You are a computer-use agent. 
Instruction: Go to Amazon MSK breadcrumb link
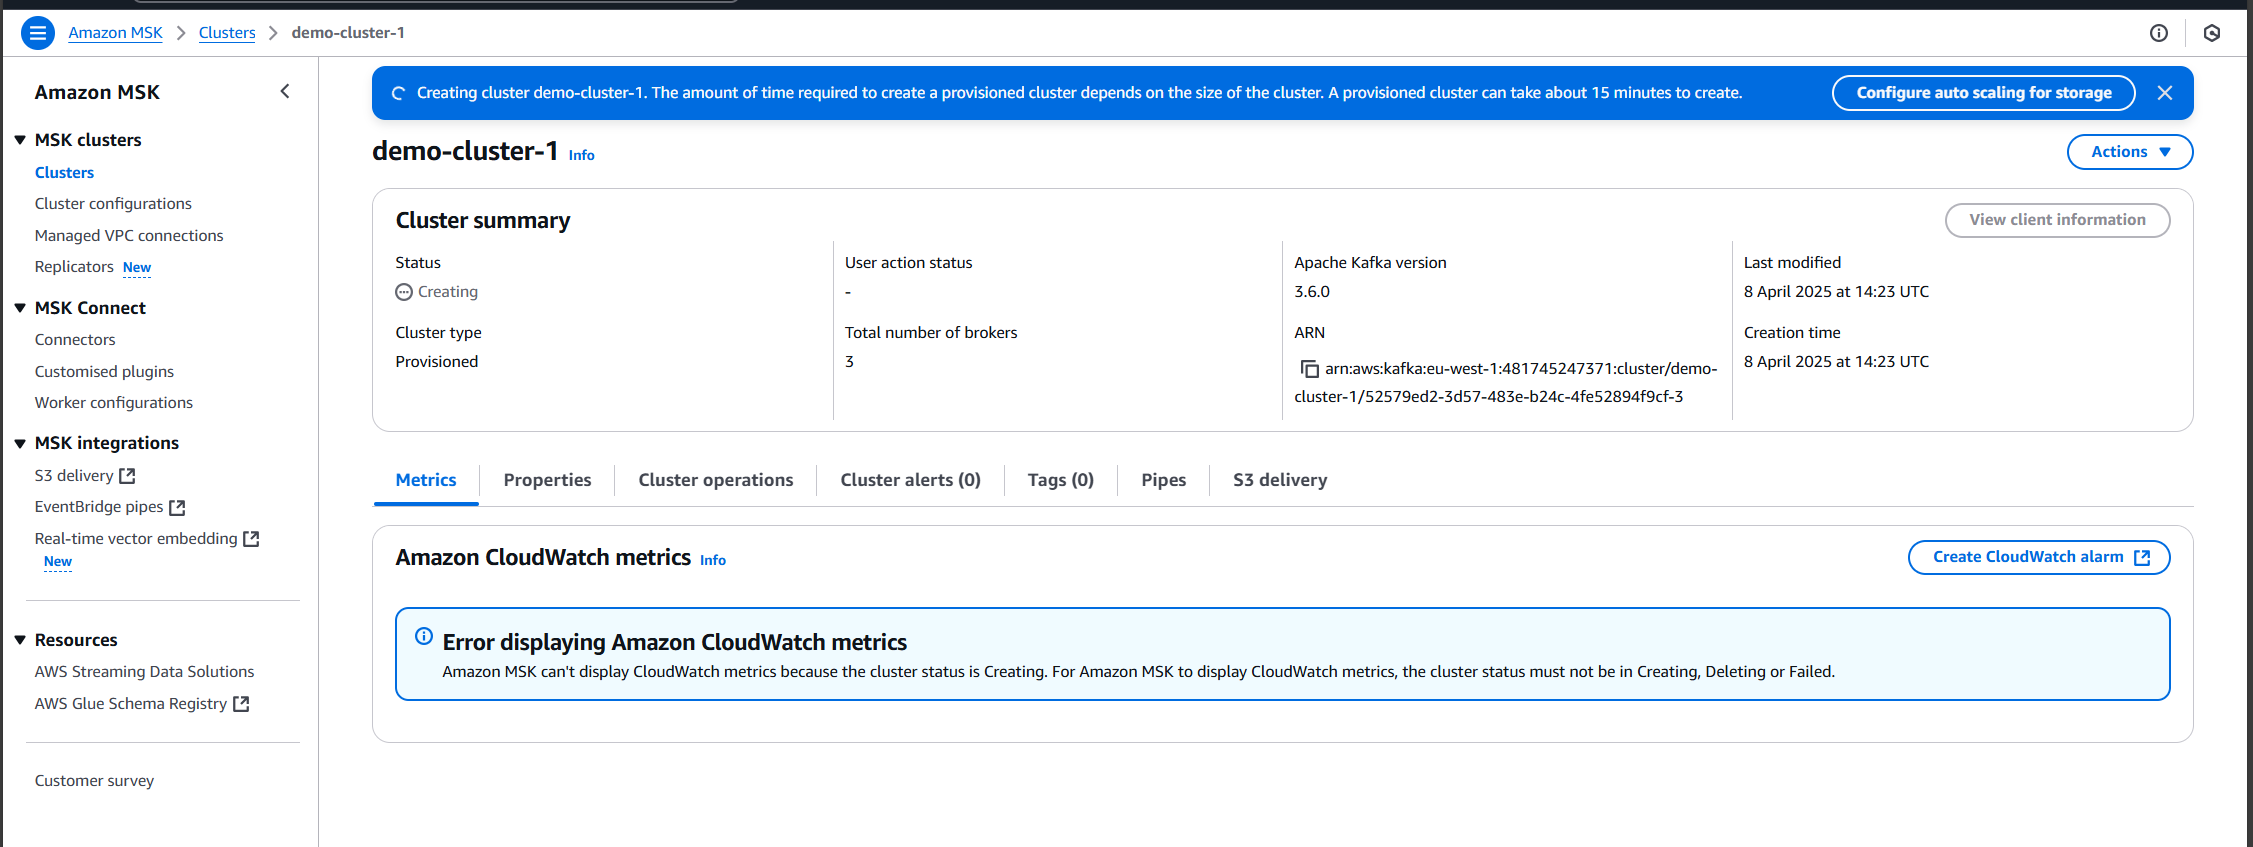(115, 33)
